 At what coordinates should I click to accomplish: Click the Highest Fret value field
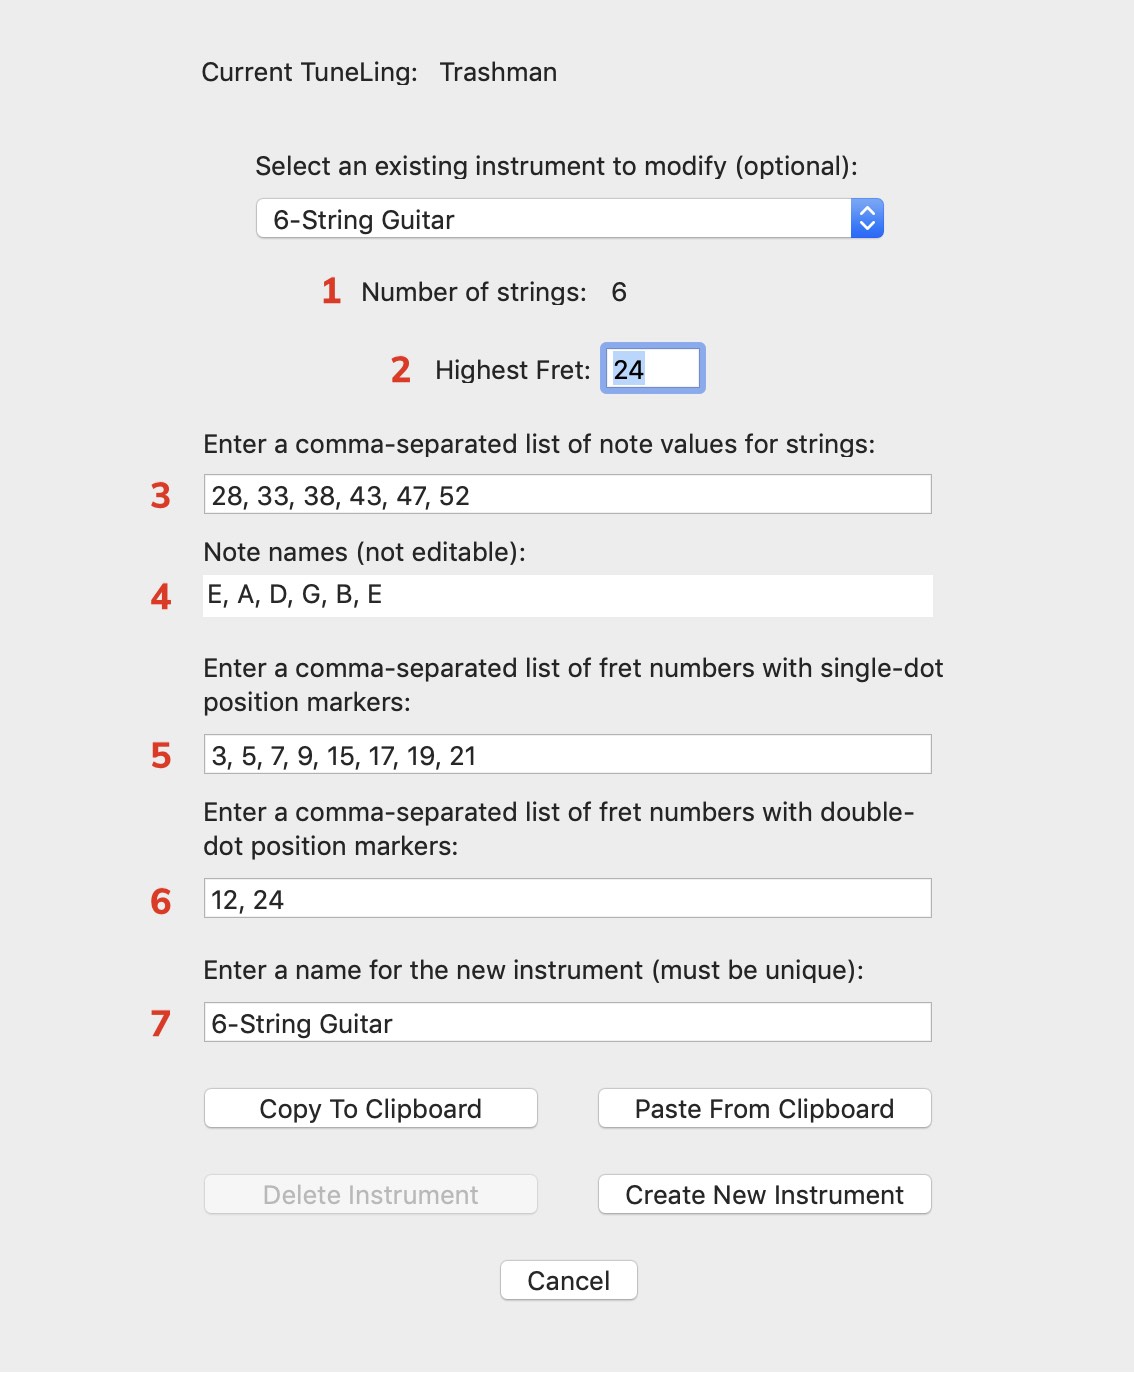point(652,368)
